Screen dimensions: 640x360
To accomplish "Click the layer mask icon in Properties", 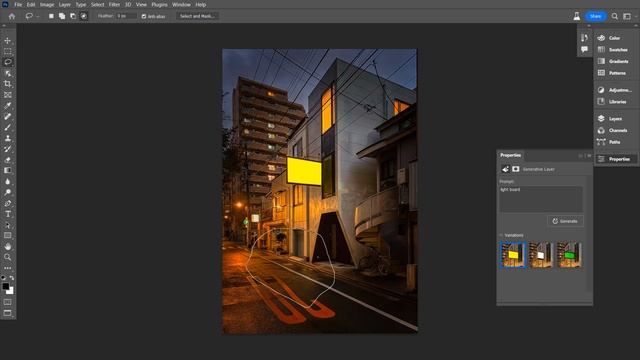I will 516,169.
